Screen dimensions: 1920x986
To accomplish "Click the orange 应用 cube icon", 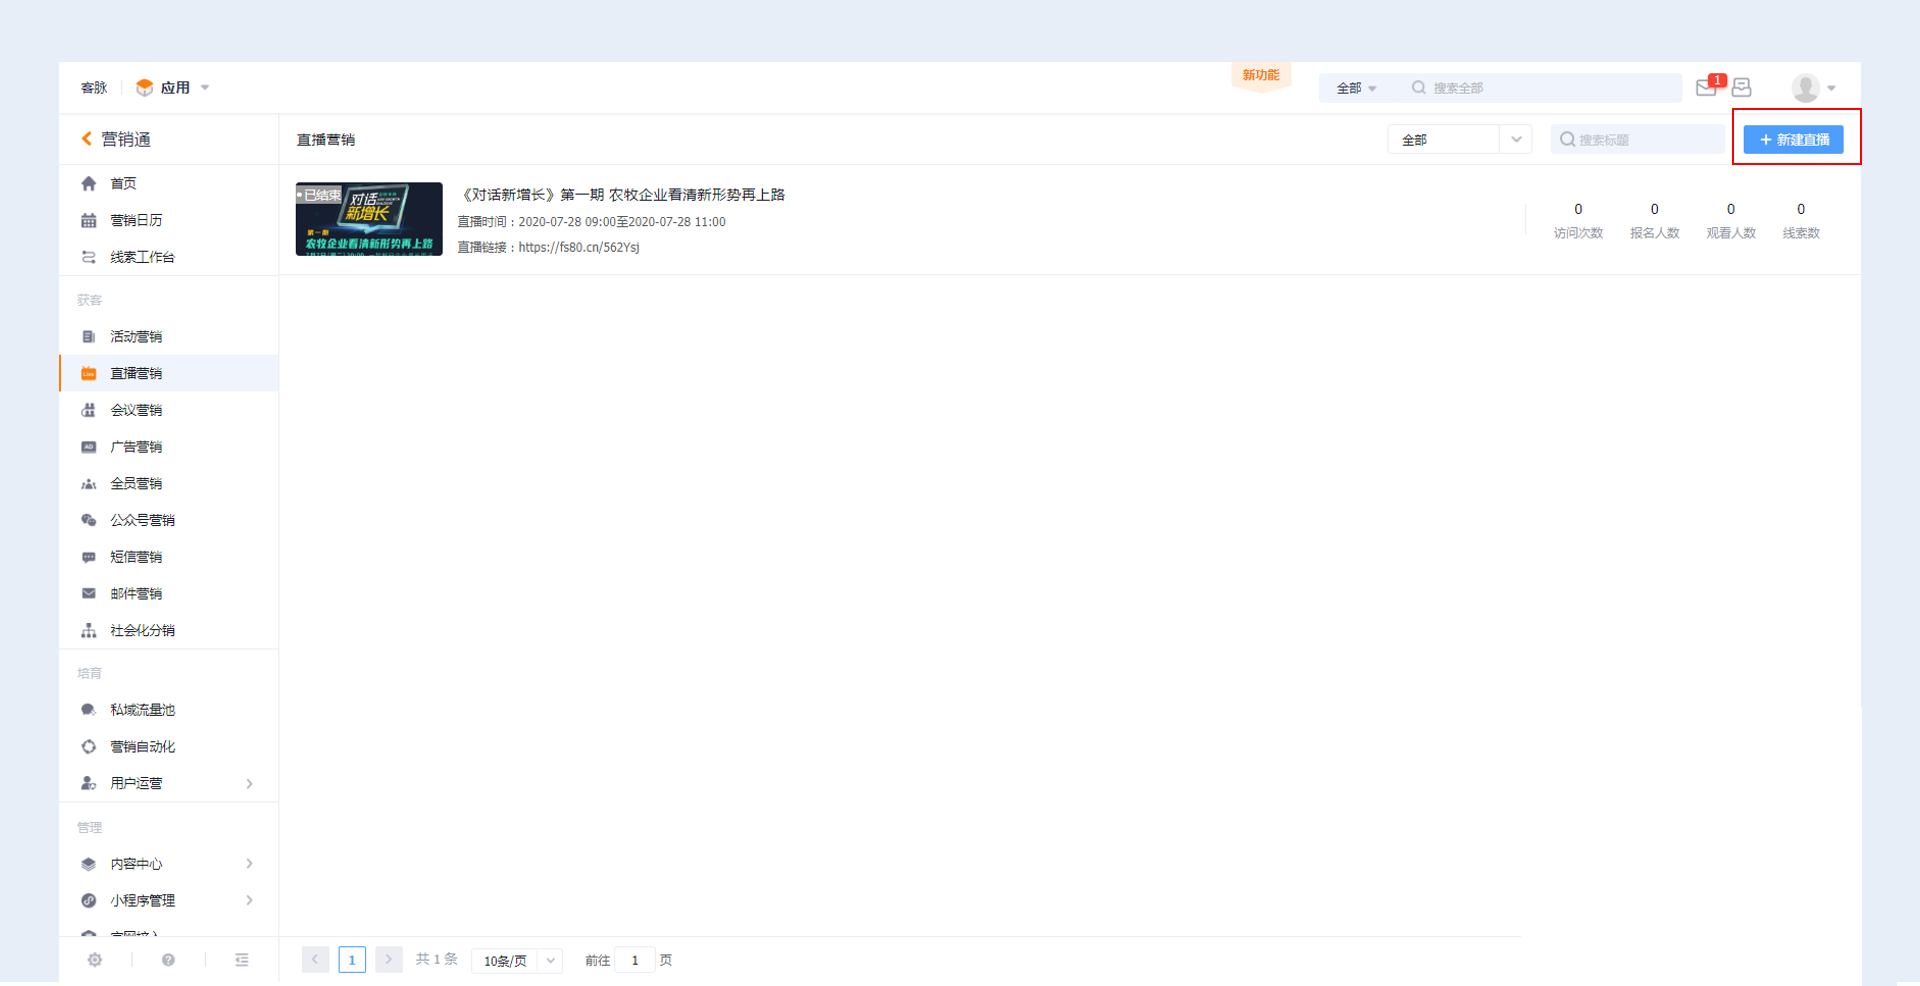I will tap(145, 88).
